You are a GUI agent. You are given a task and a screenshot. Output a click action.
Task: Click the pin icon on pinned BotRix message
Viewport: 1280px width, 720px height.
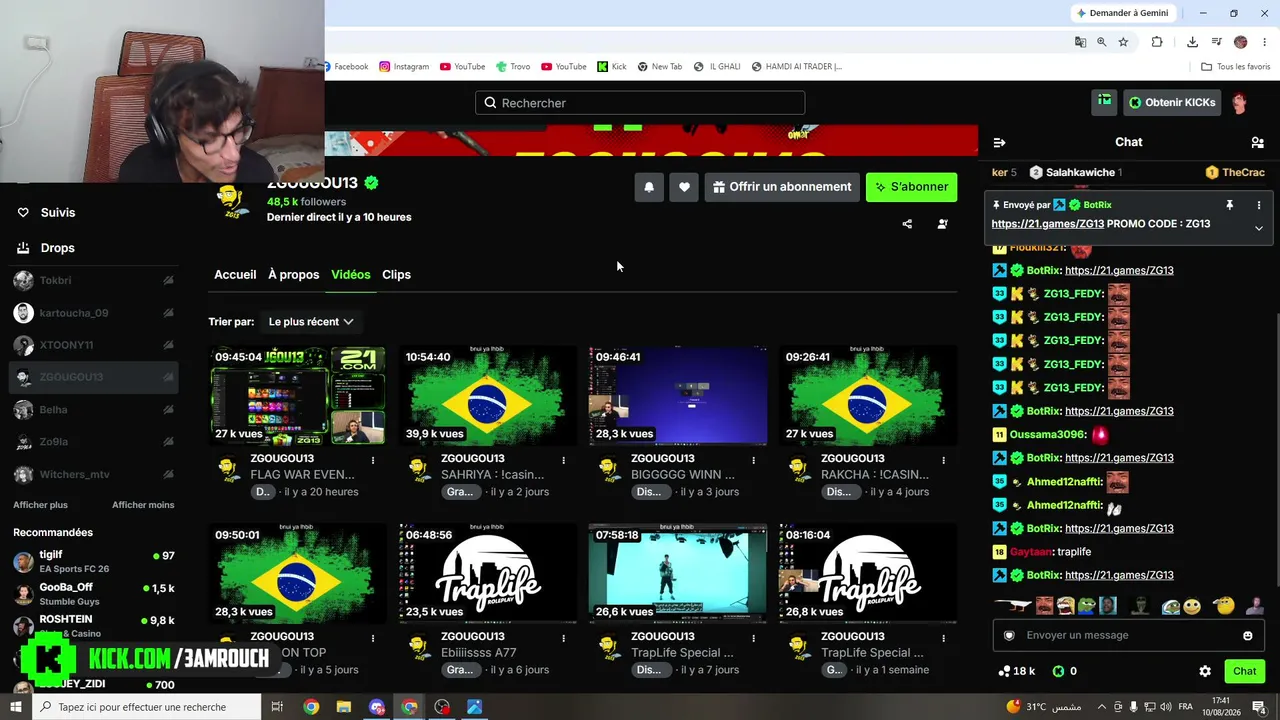point(1230,205)
